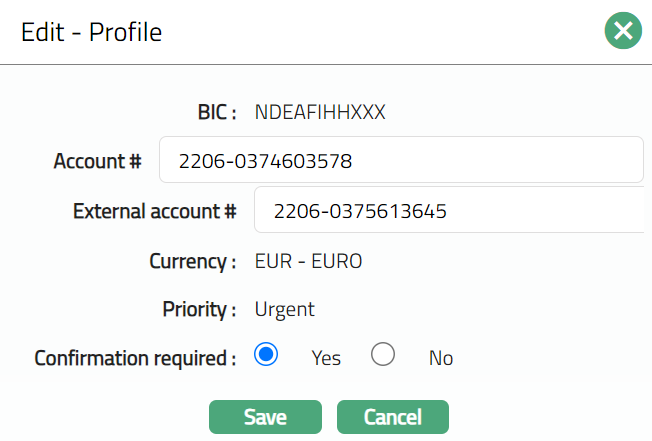652x441 pixels.
Task: Click the Save button
Action: (265, 417)
